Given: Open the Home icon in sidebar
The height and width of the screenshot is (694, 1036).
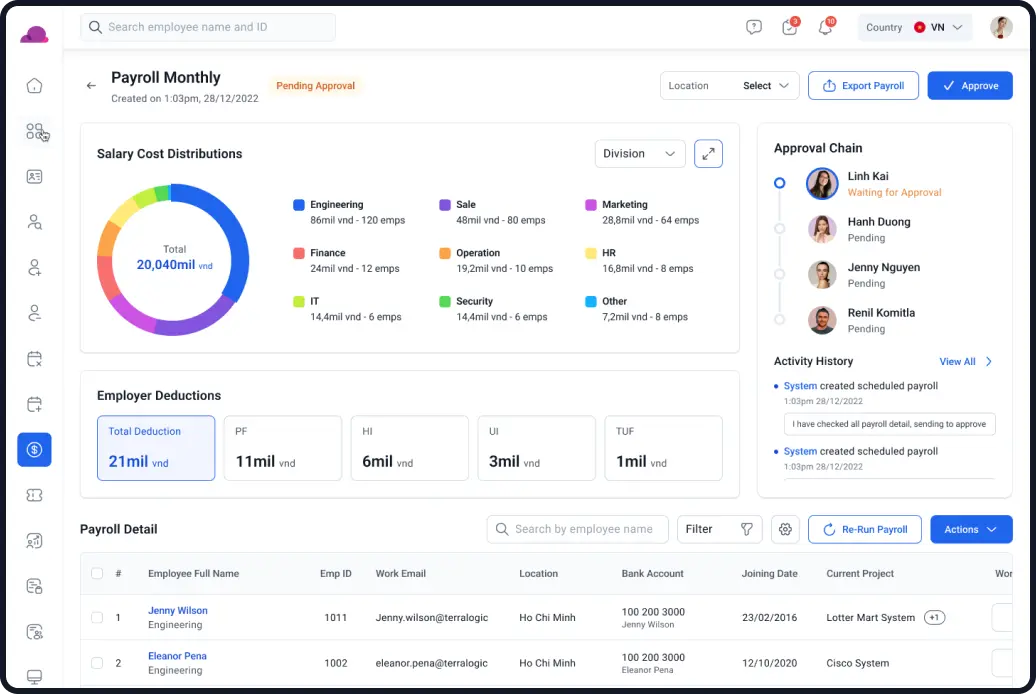Looking at the screenshot, I should click(x=34, y=85).
